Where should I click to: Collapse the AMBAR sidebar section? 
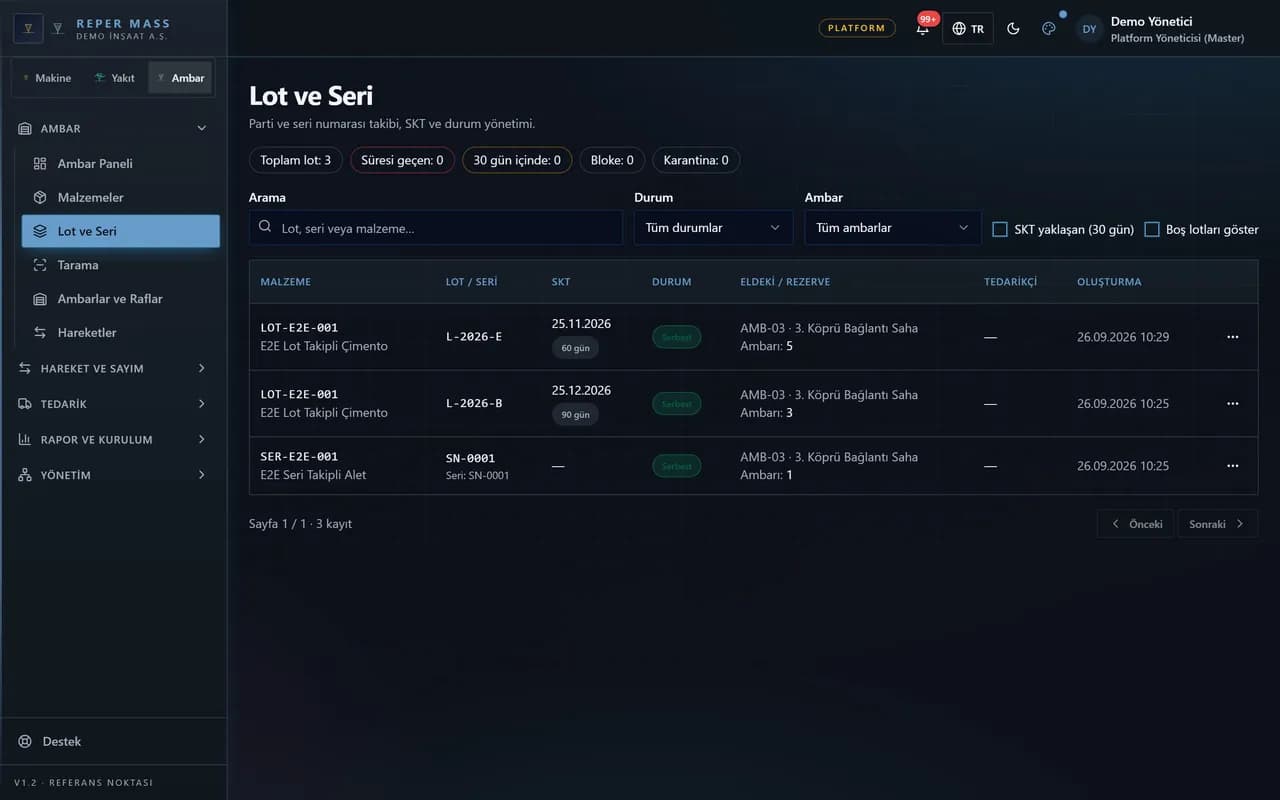114,128
